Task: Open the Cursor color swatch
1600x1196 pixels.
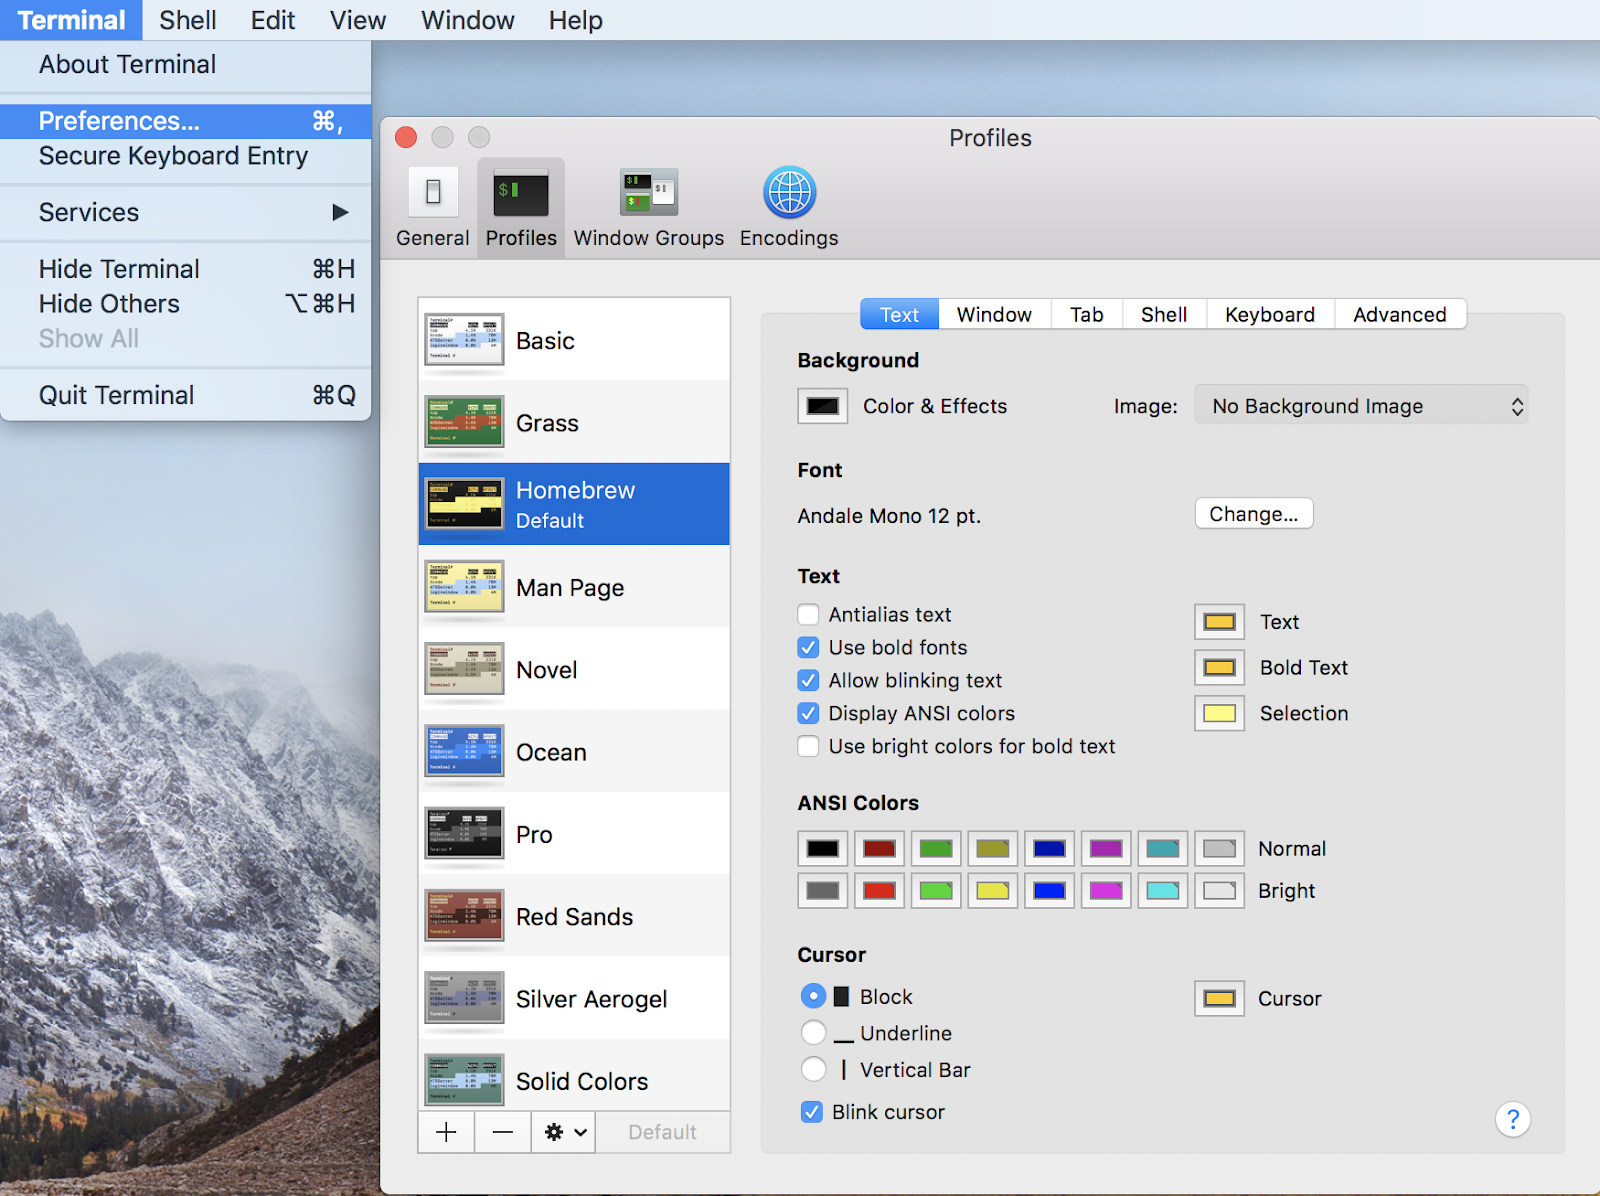Action: pos(1220,999)
